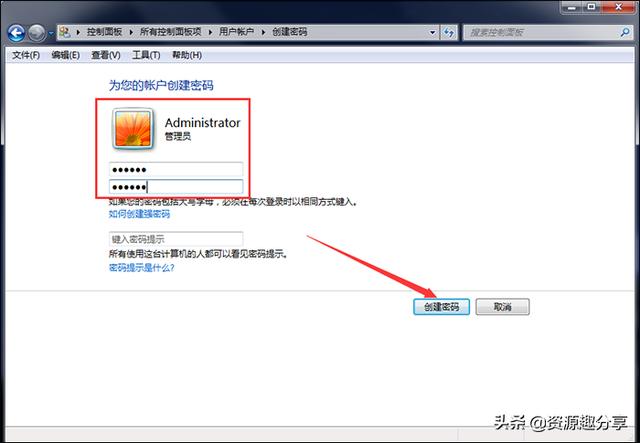Click the 取消 button

502,307
